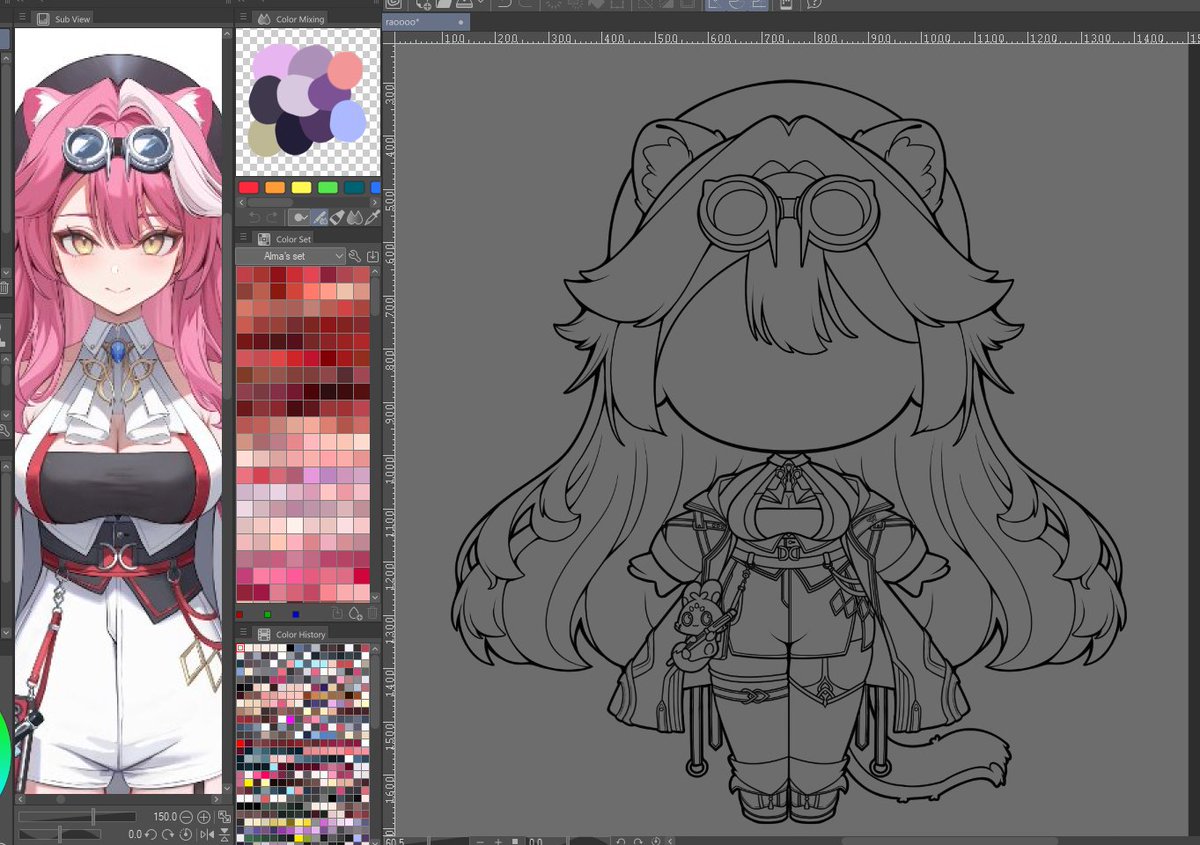This screenshot has width=1200, height=845.
Task: Undo in Color Mixing panel
Action: tap(255, 217)
